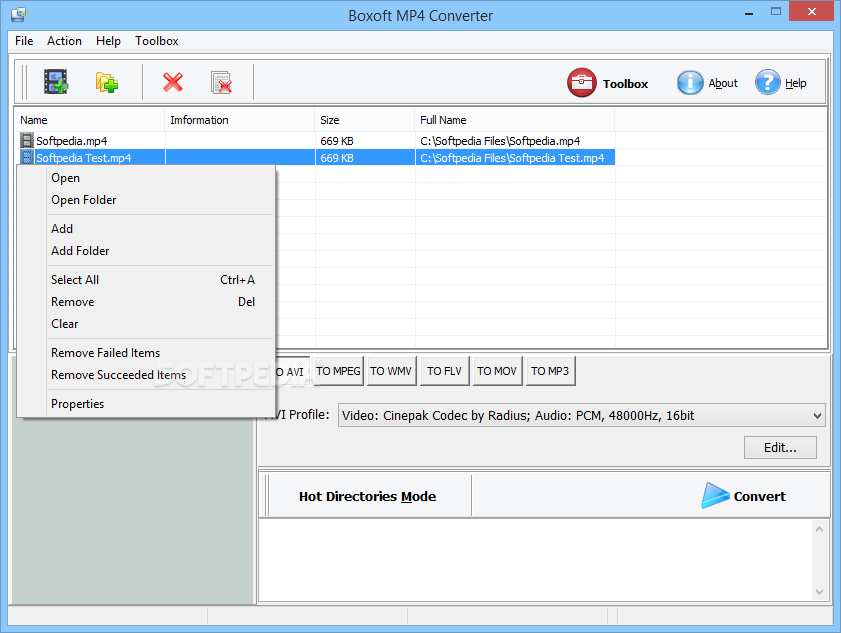This screenshot has width=841, height=633.
Task: Close the Boxoft MP4 Converter window
Action: (812, 12)
